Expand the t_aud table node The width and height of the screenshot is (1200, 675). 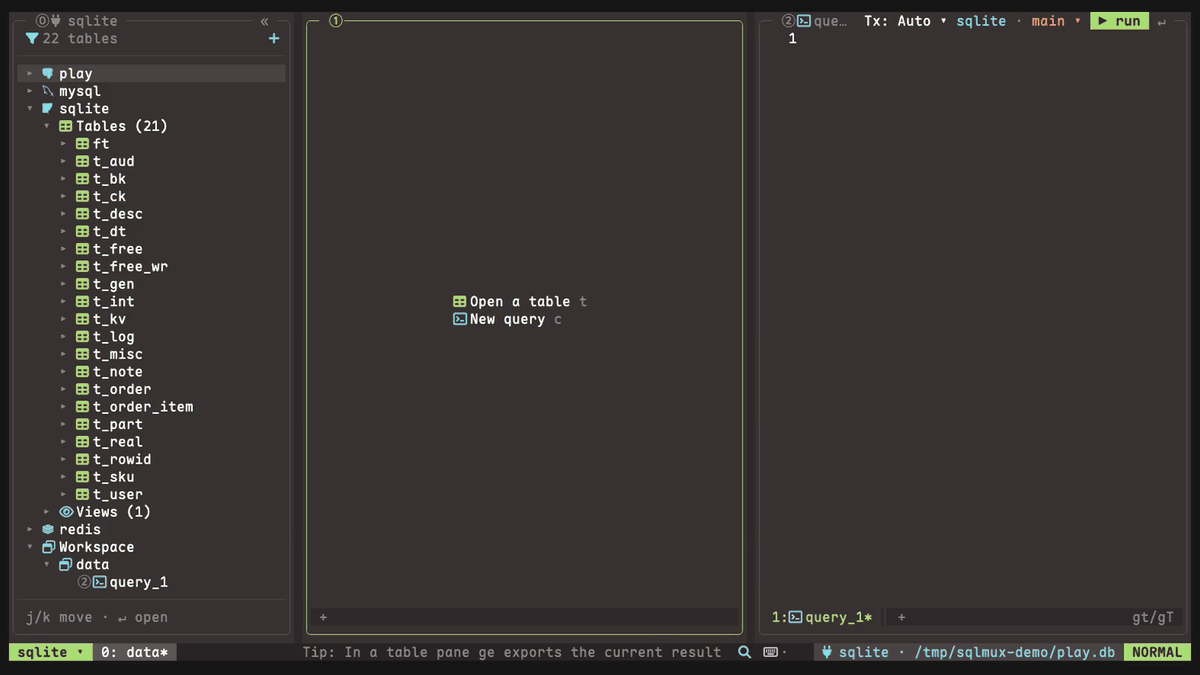tap(64, 162)
